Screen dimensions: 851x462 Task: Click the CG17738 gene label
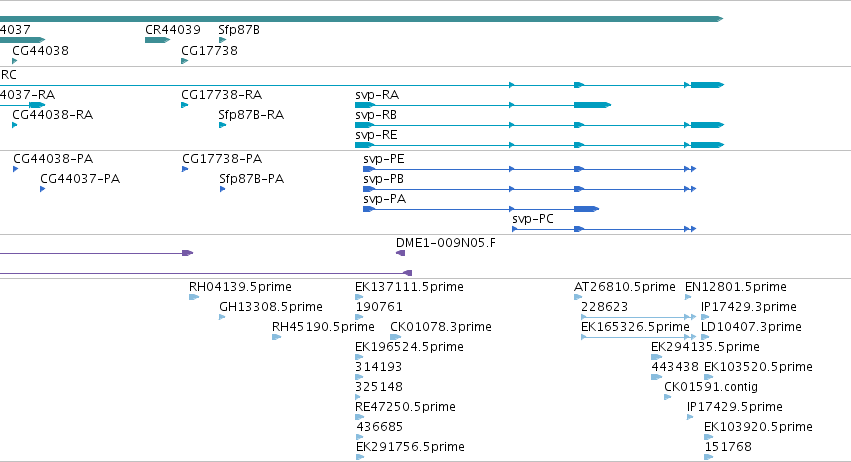pyautogui.click(x=209, y=50)
